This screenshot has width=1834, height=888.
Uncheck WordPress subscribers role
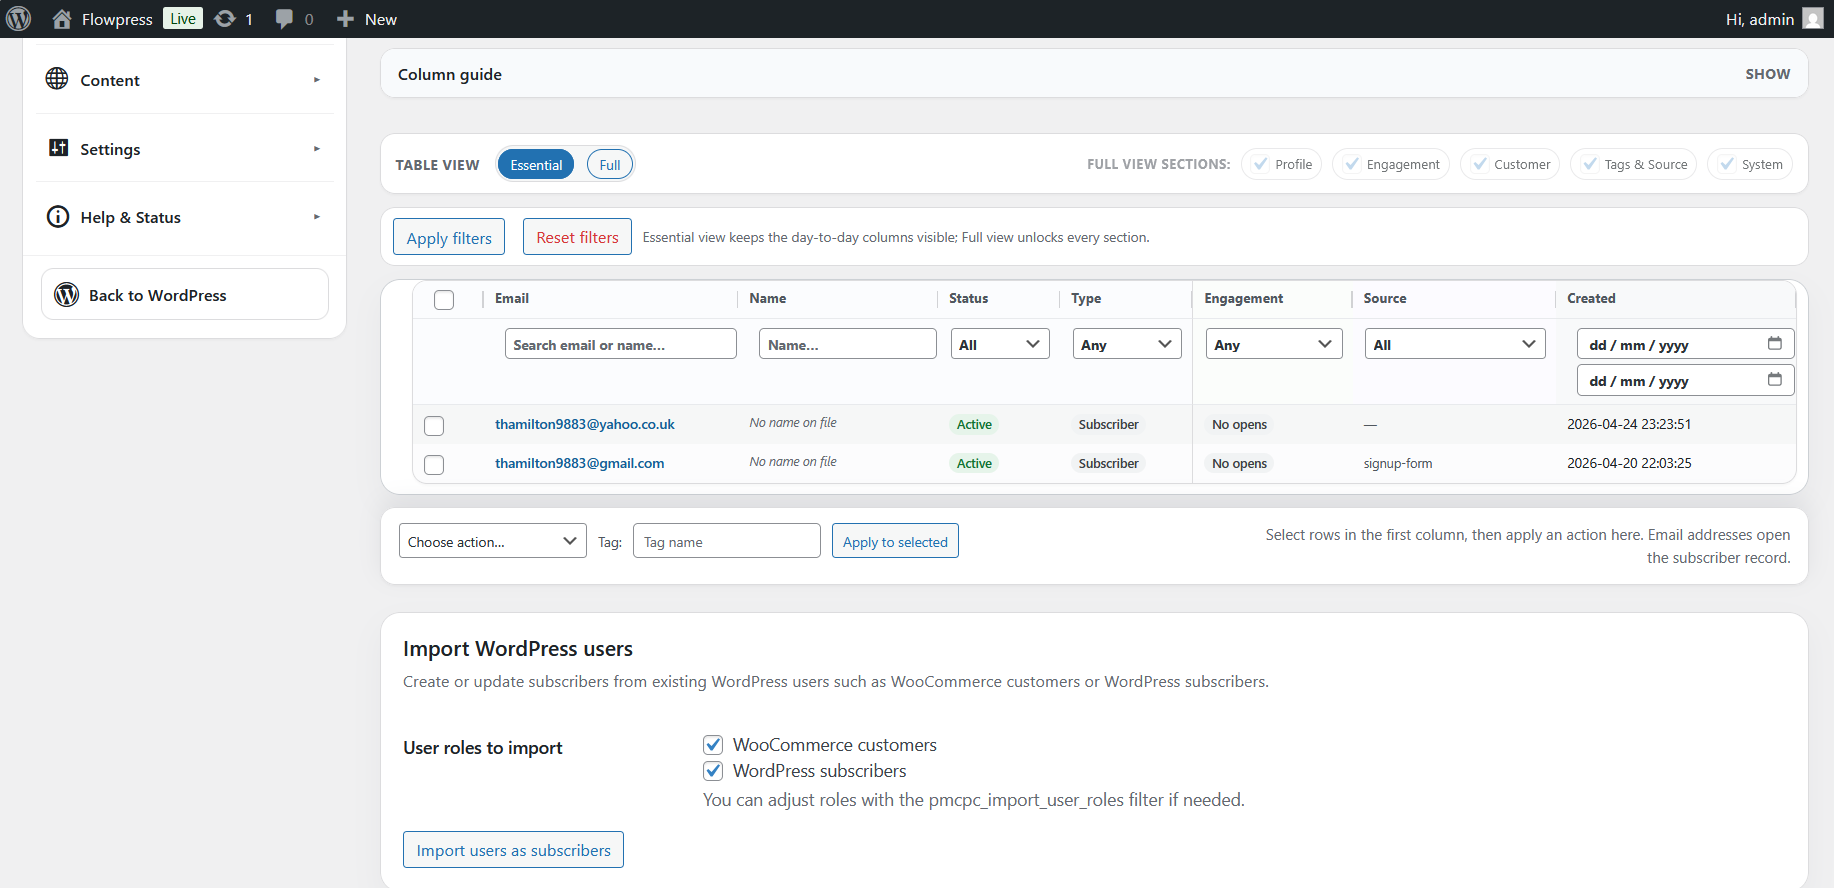[713, 771]
